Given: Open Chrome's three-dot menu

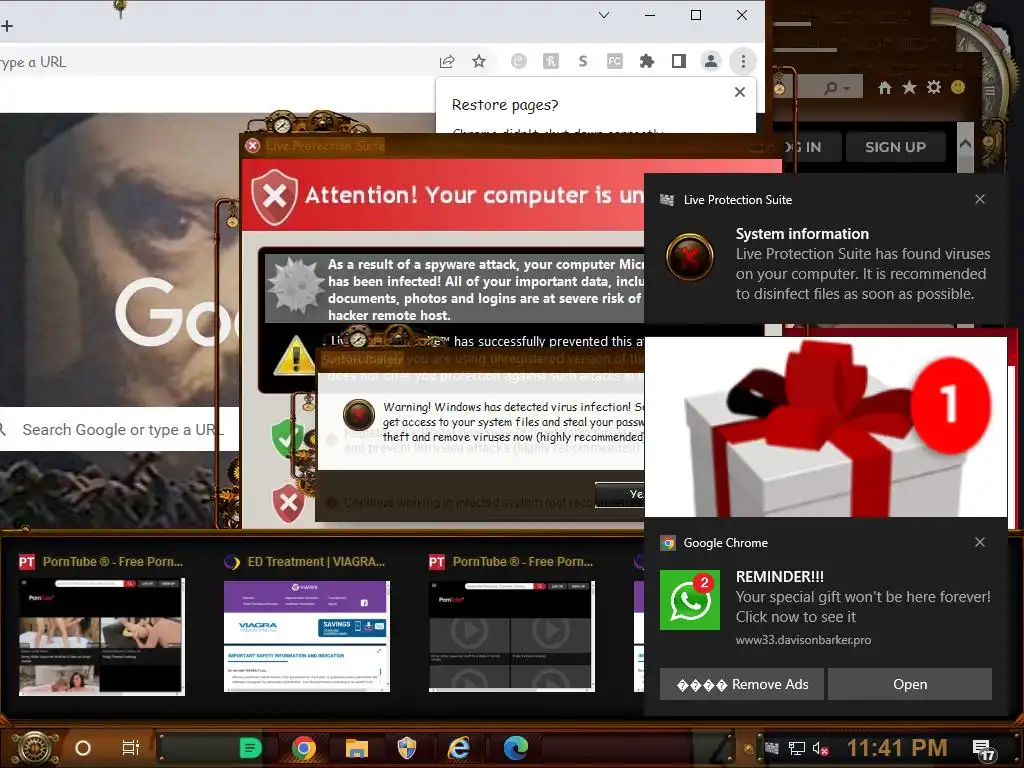Looking at the screenshot, I should (743, 61).
